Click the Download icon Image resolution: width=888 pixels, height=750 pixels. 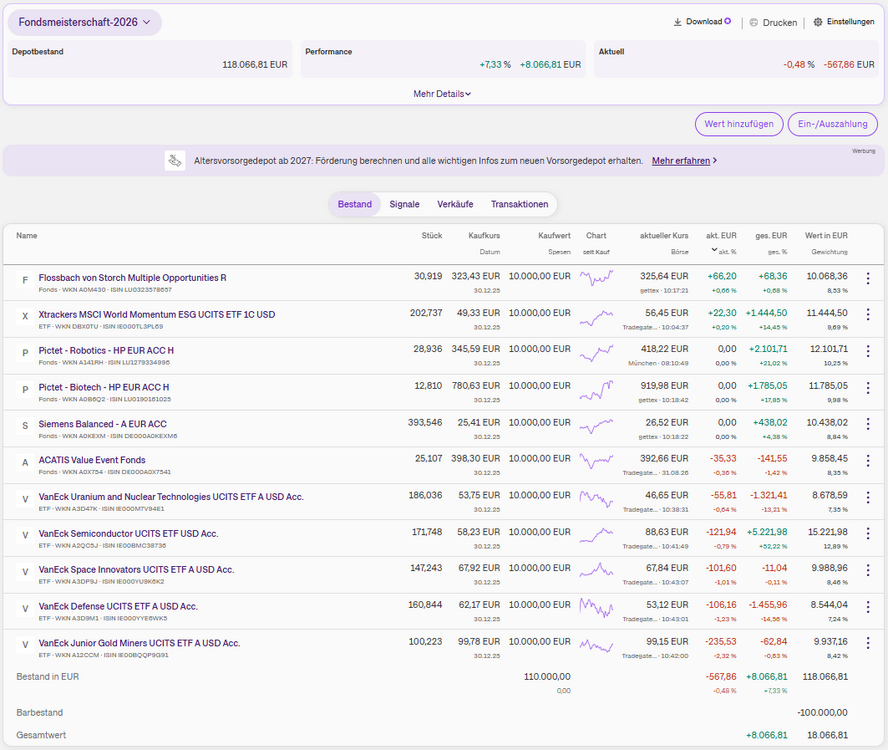[677, 22]
